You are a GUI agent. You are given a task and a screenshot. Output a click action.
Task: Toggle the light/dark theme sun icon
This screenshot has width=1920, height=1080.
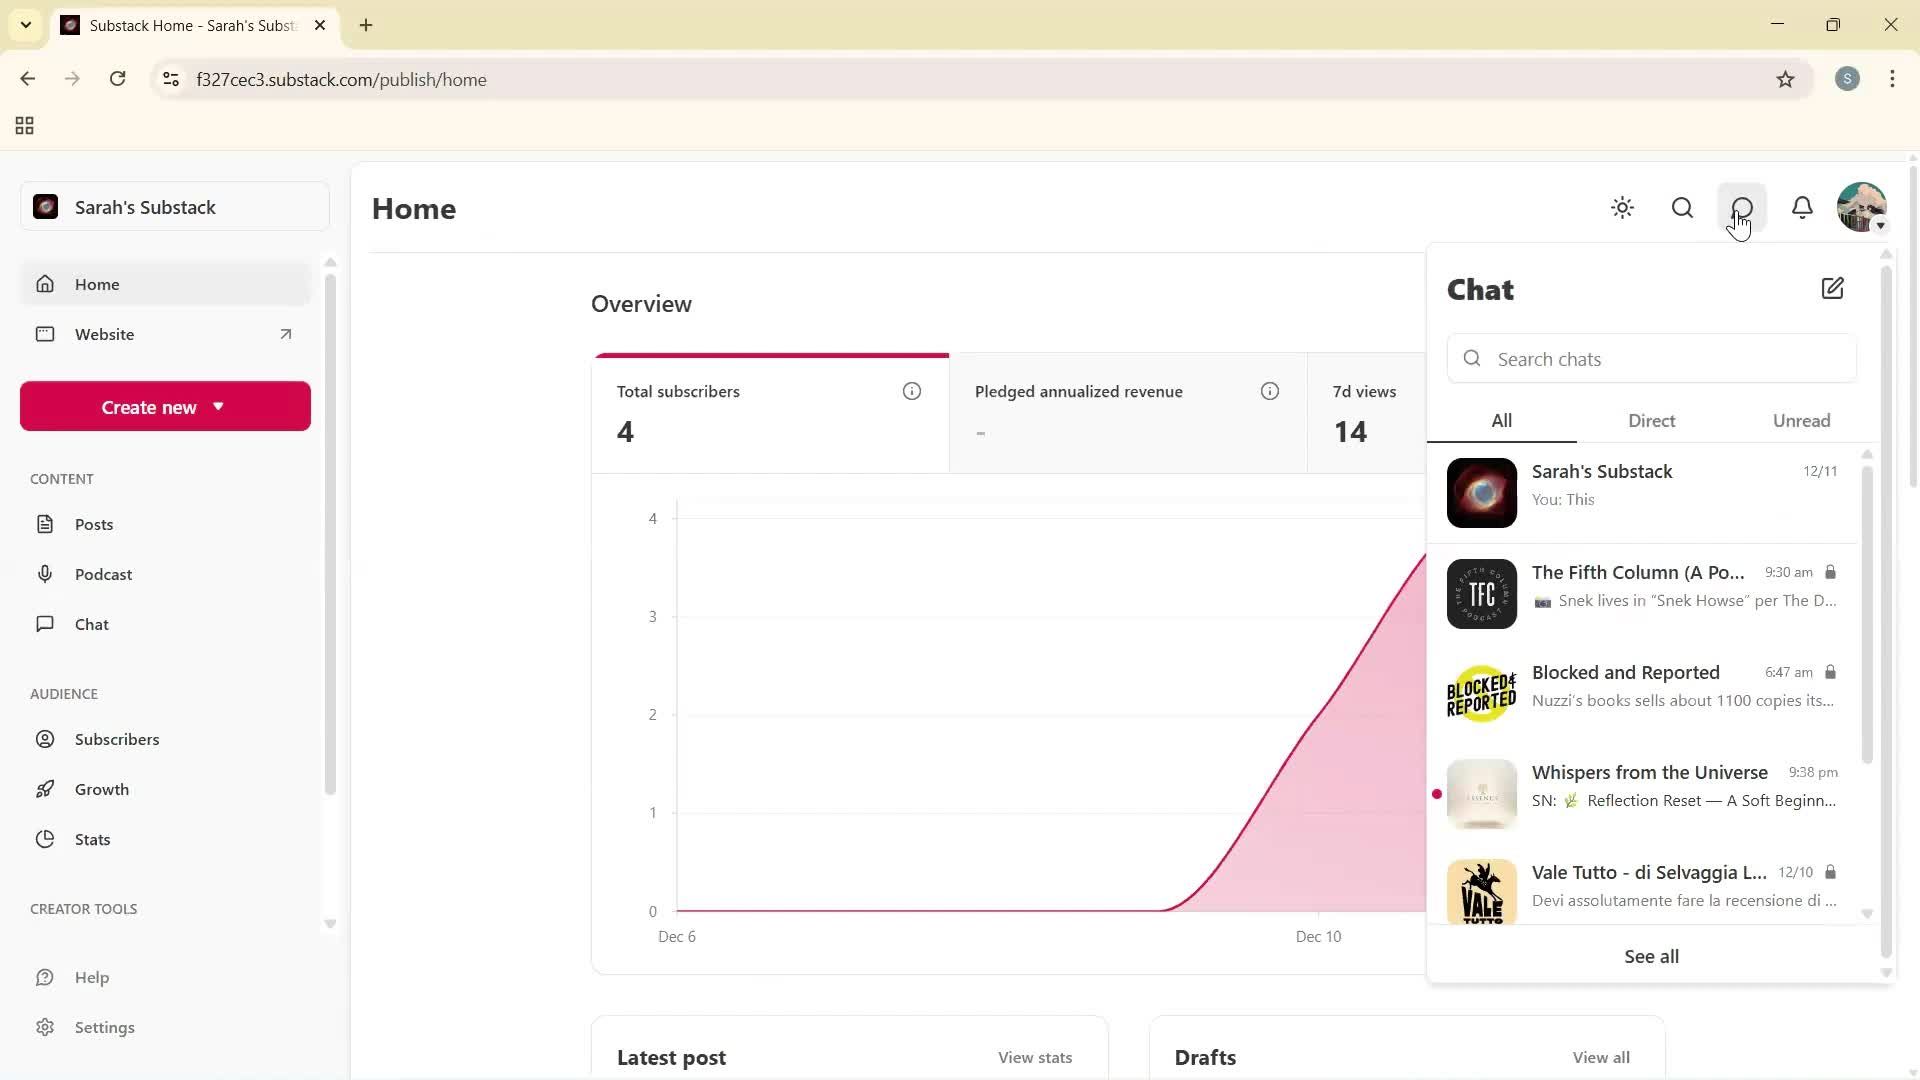(x=1622, y=208)
